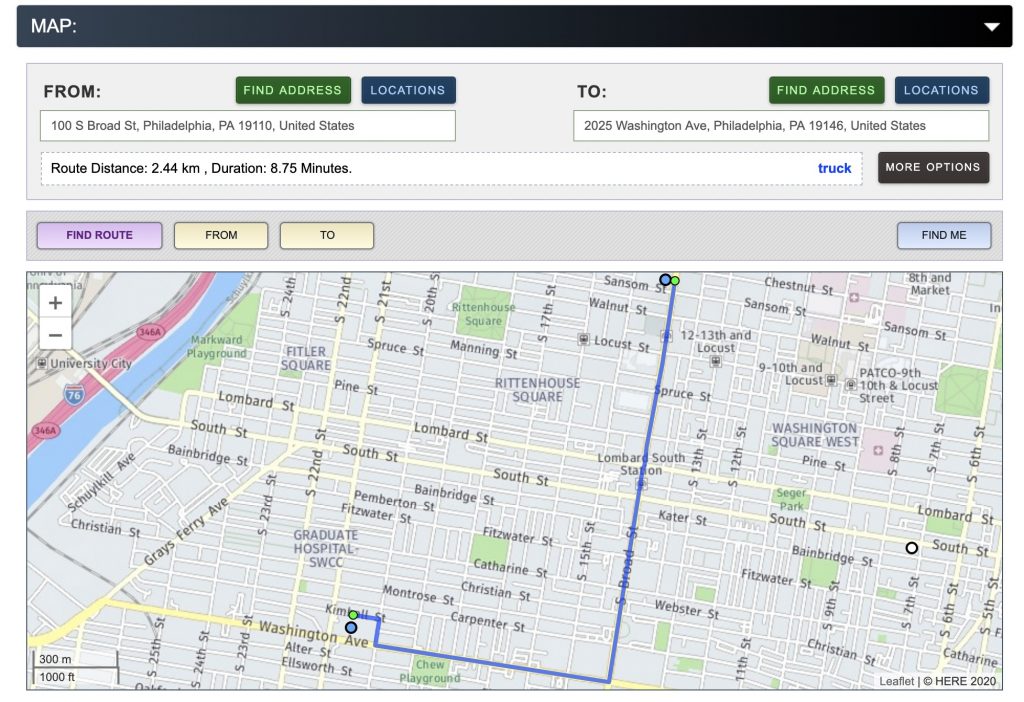The image size is (1024, 702).
Task: Open the Leaflet attribution link
Action: [896, 681]
